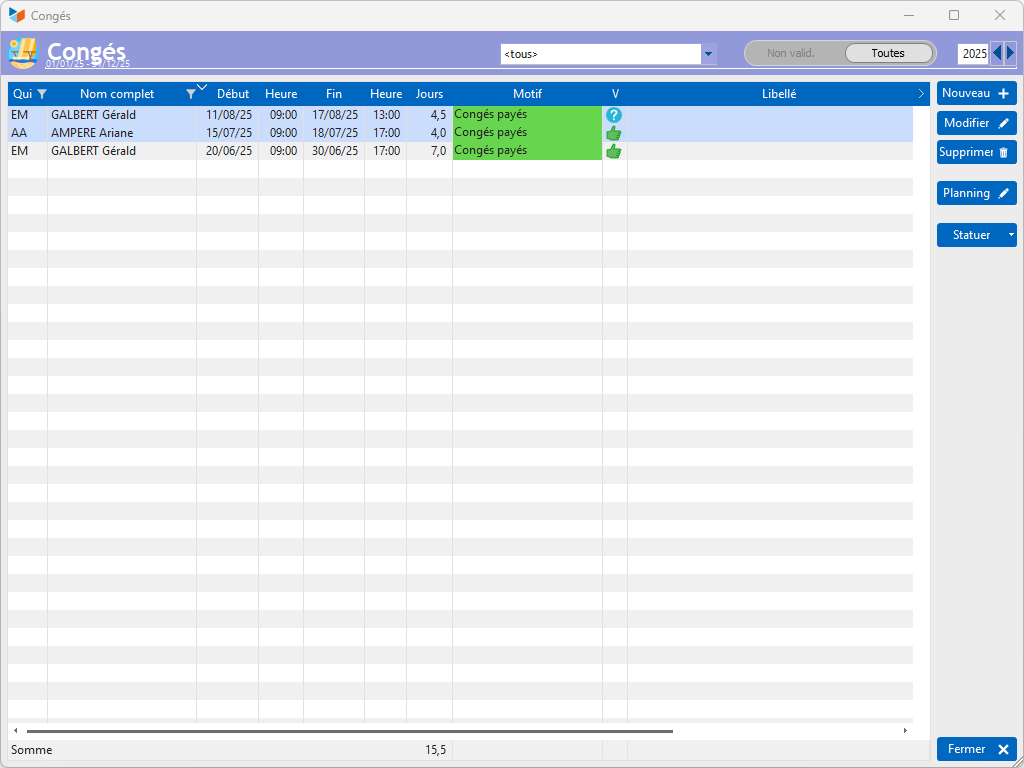Viewport: 1024px width, 768px height.
Task: Open the <tous> employee dropdown
Action: [x=709, y=54]
